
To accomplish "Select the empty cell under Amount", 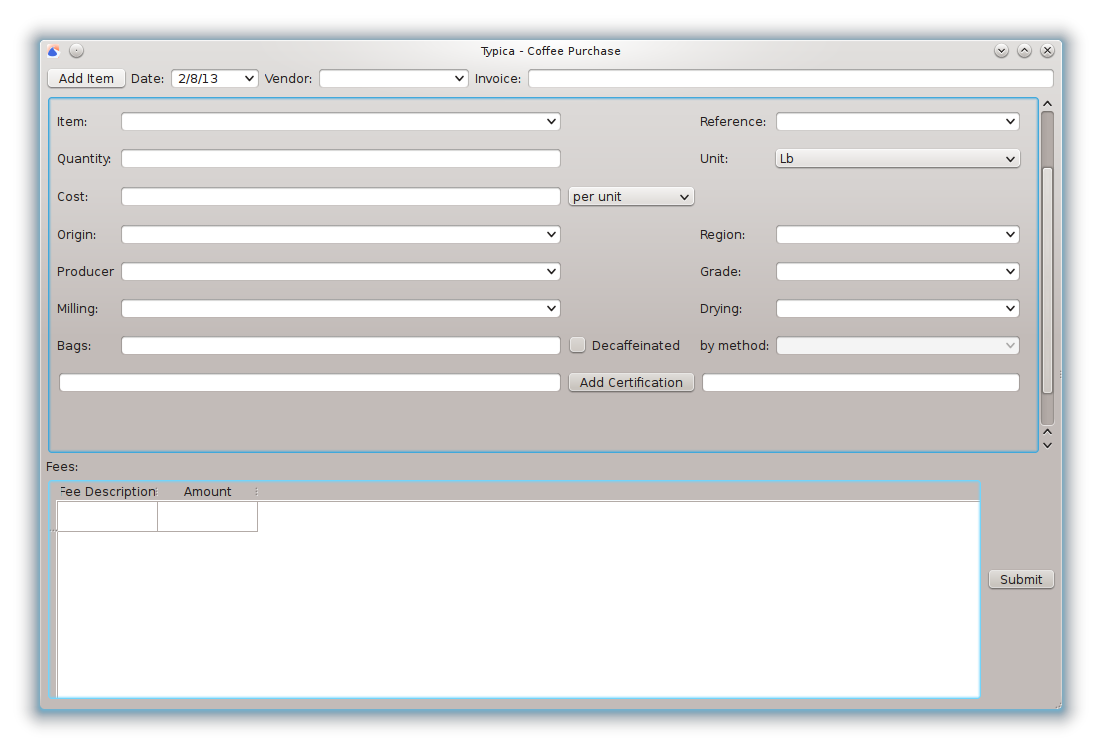I will tap(207, 516).
